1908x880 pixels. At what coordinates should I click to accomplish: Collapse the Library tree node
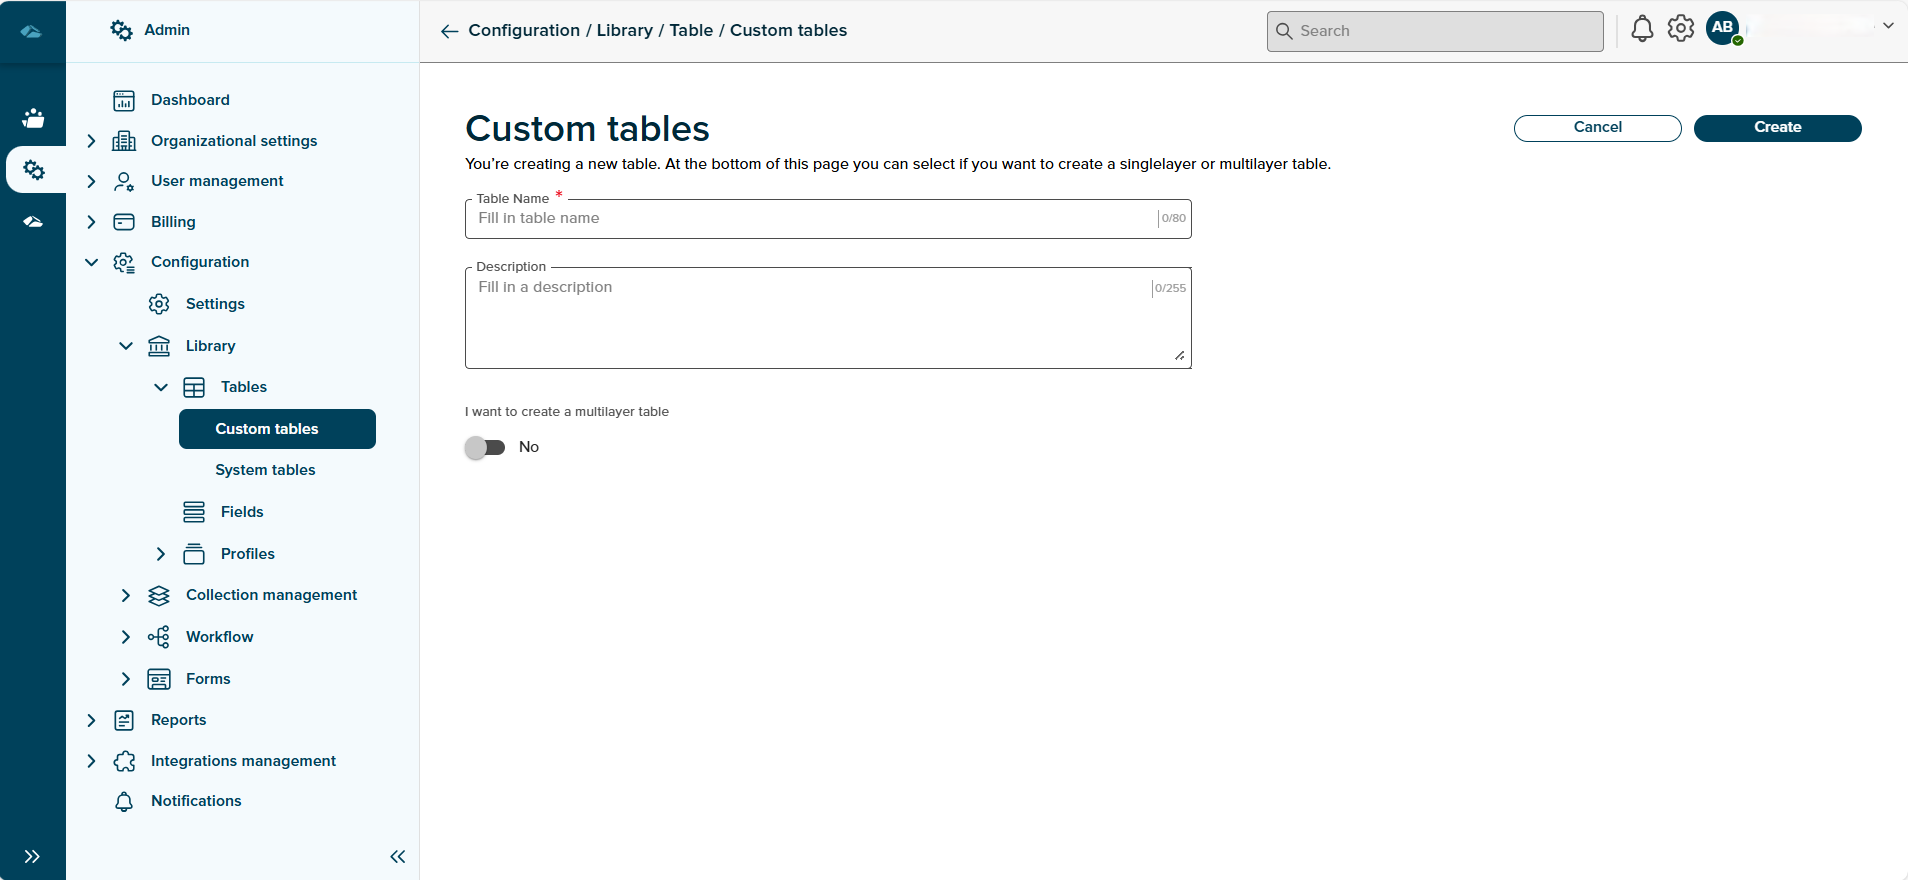126,346
